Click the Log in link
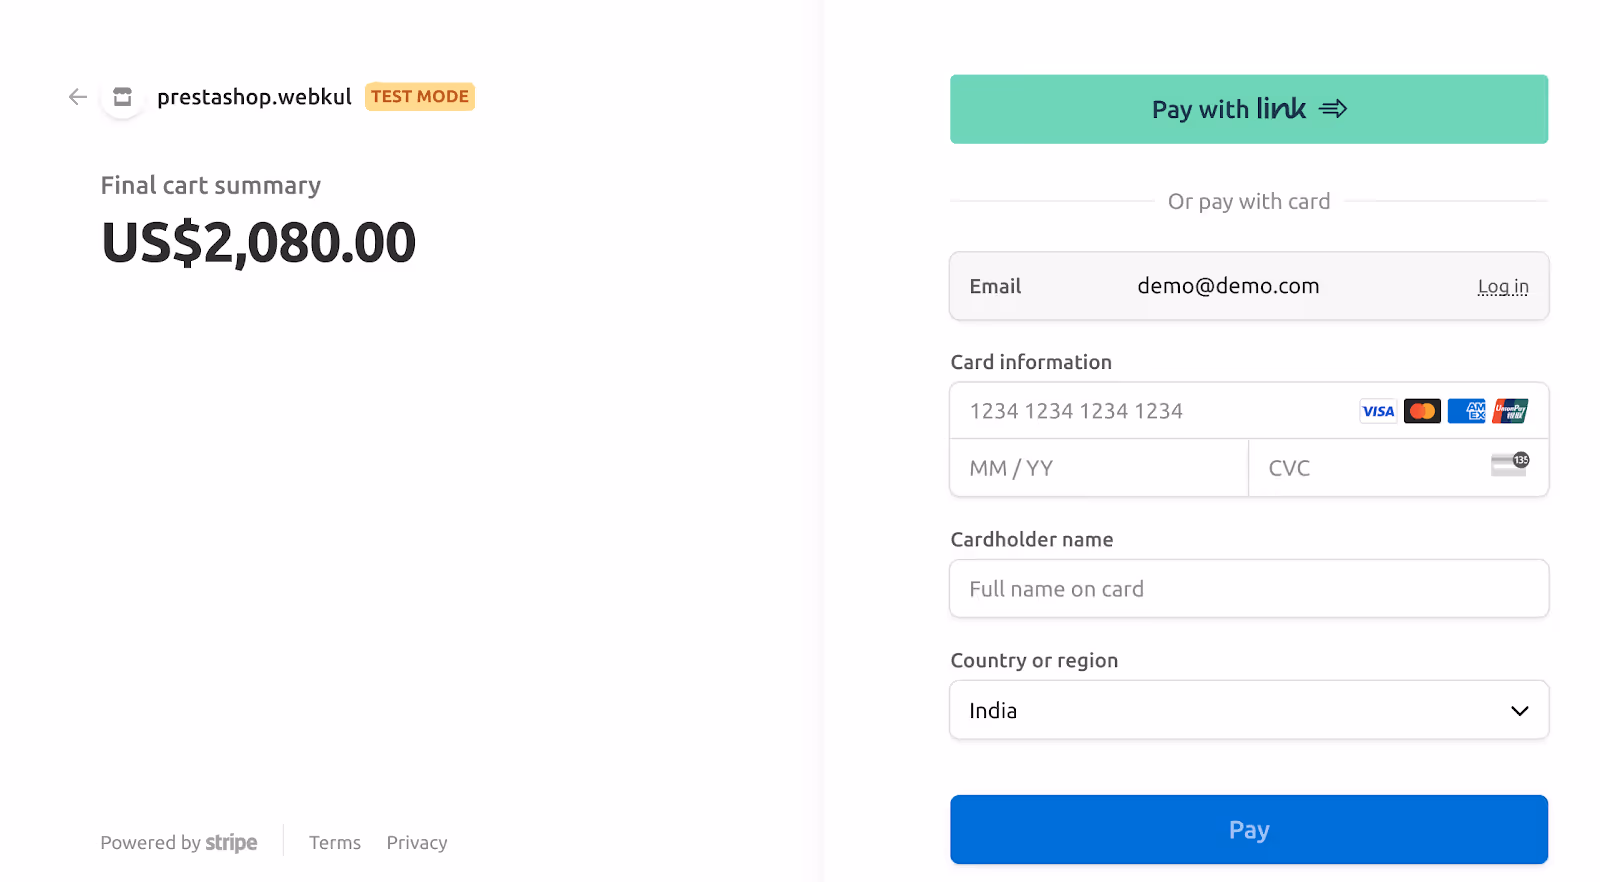This screenshot has height=882, width=1600. (x=1502, y=287)
